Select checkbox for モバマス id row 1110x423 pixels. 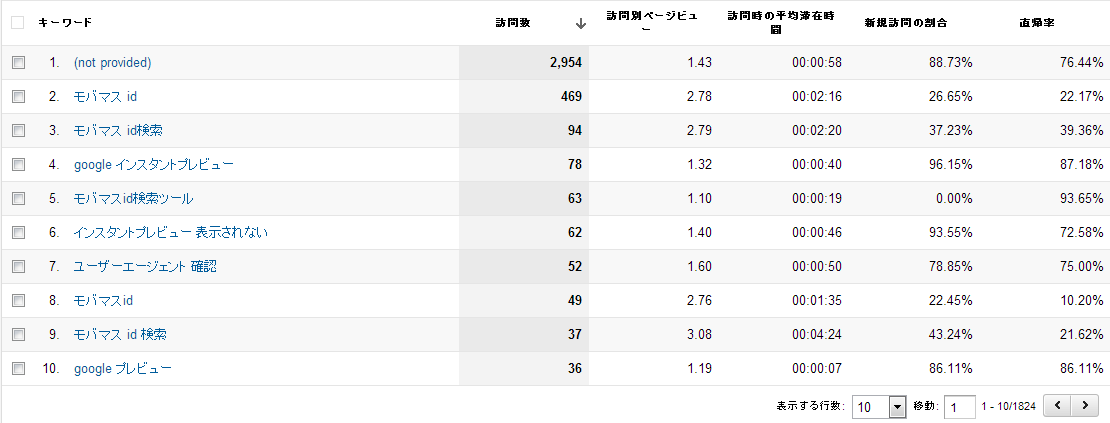(x=18, y=97)
